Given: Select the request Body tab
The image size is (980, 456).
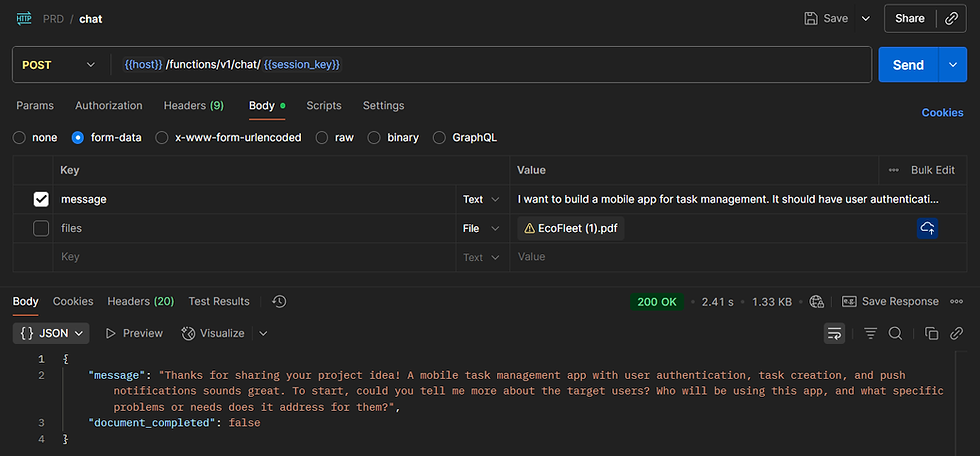Looking at the screenshot, I should (x=267, y=106).
